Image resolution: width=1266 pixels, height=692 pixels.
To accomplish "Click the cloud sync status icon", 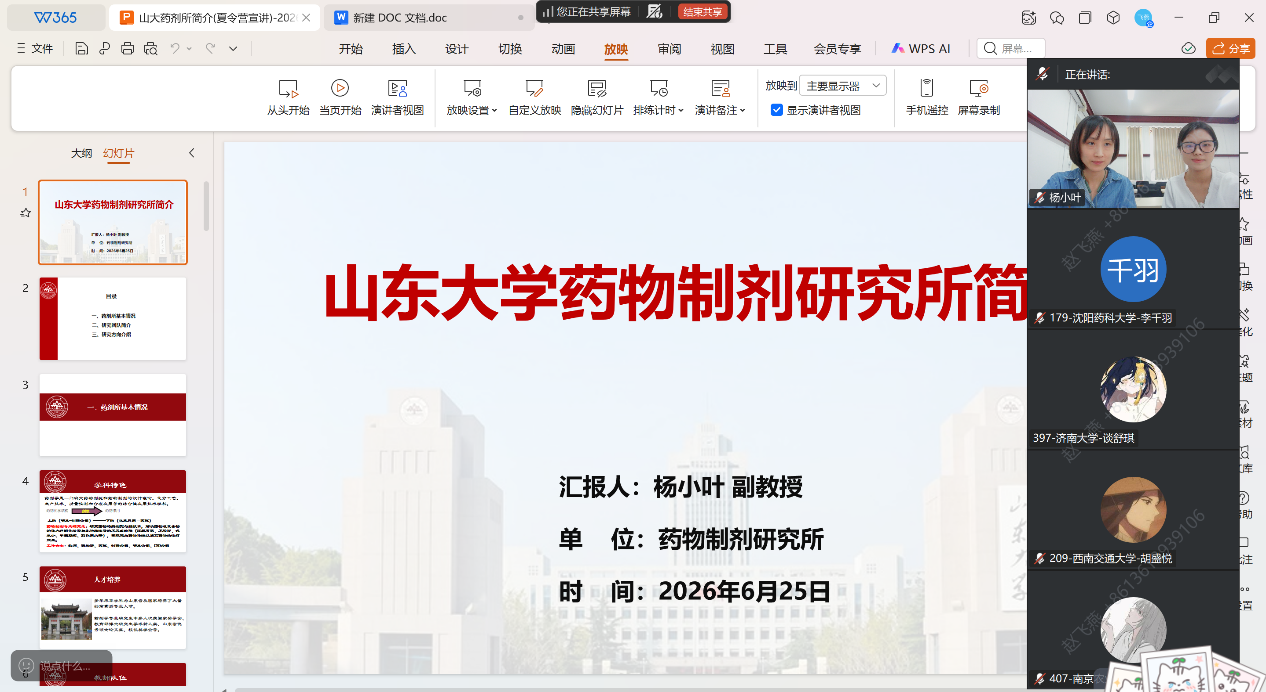I will coord(1189,48).
